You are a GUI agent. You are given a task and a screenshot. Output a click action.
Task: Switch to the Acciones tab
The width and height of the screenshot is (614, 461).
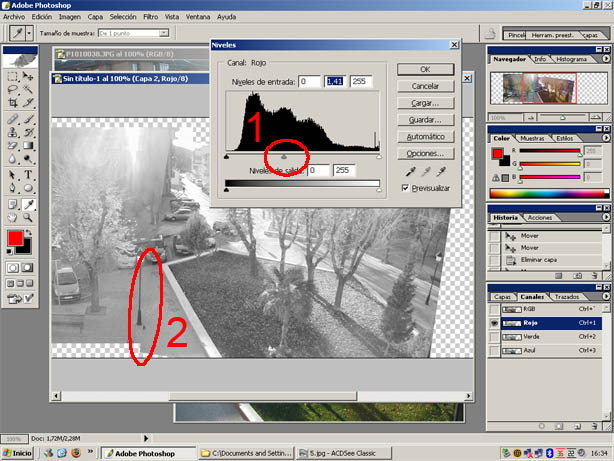540,217
